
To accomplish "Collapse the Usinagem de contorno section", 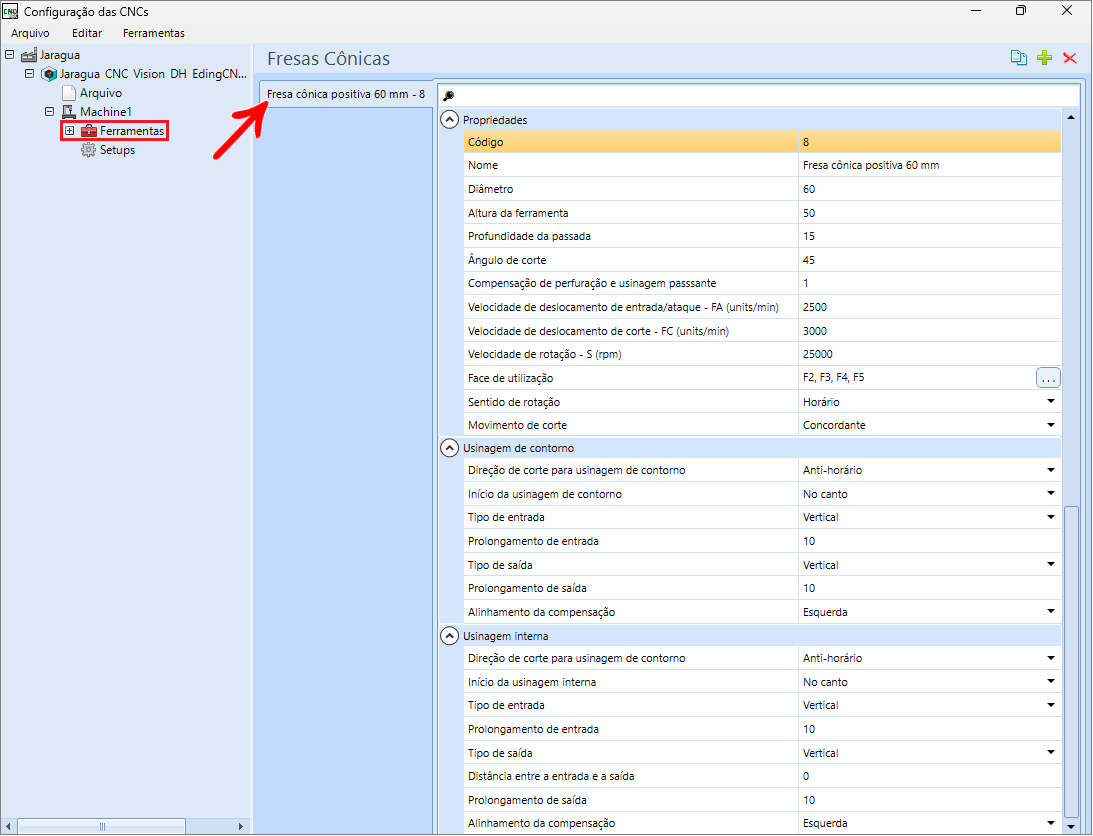I will [450, 448].
